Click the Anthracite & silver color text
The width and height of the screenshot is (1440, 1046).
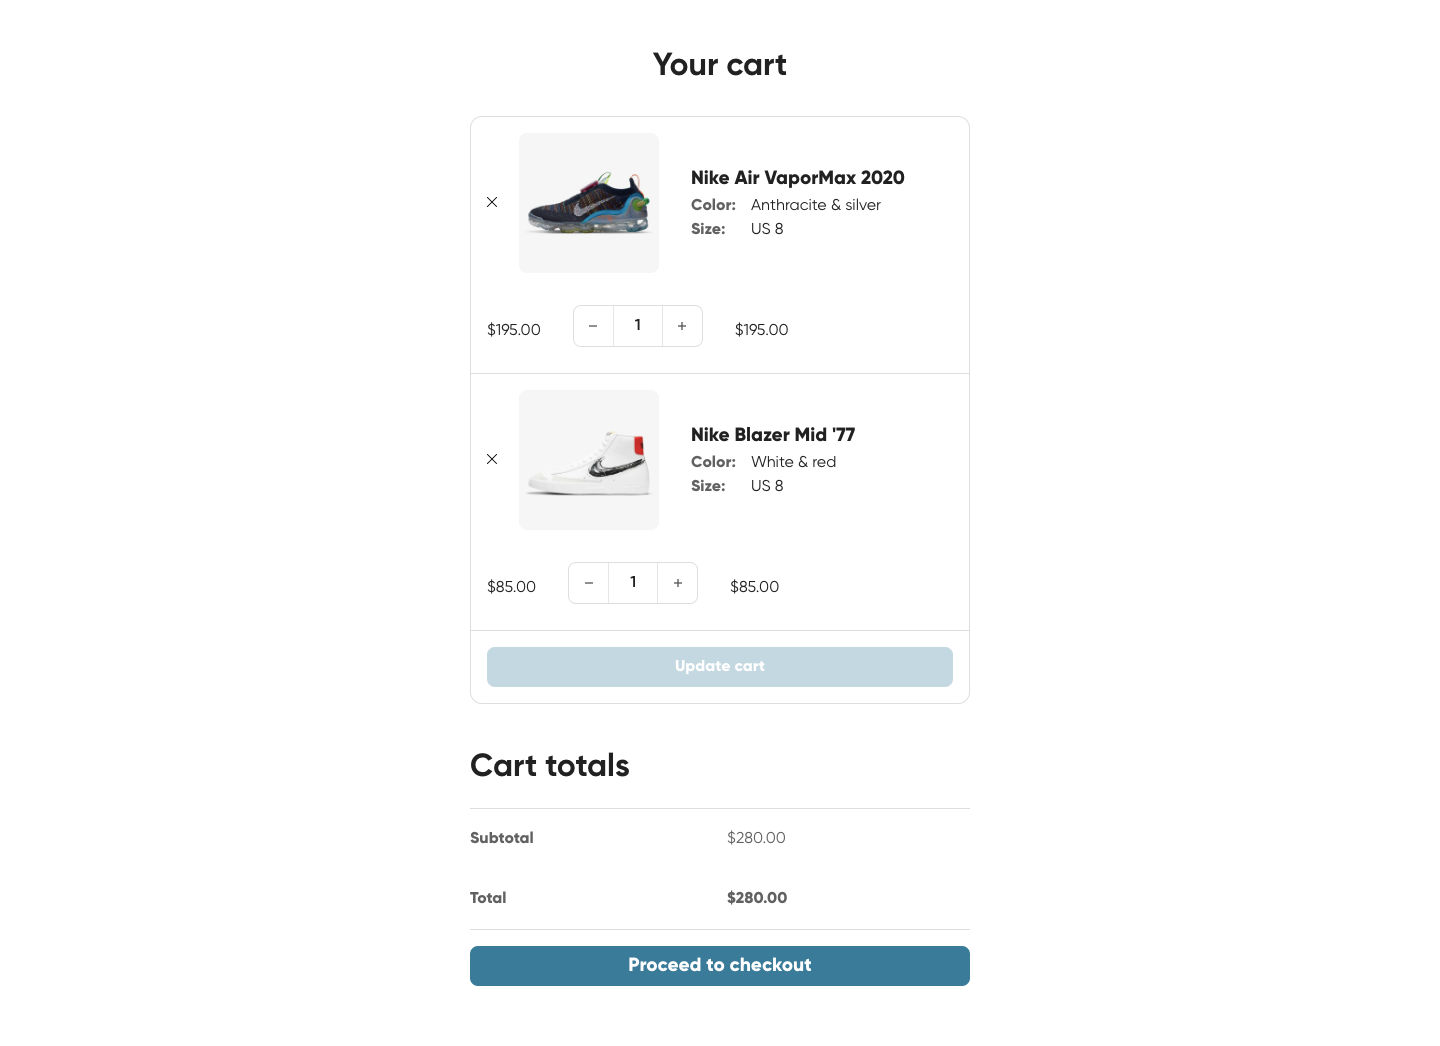point(815,205)
